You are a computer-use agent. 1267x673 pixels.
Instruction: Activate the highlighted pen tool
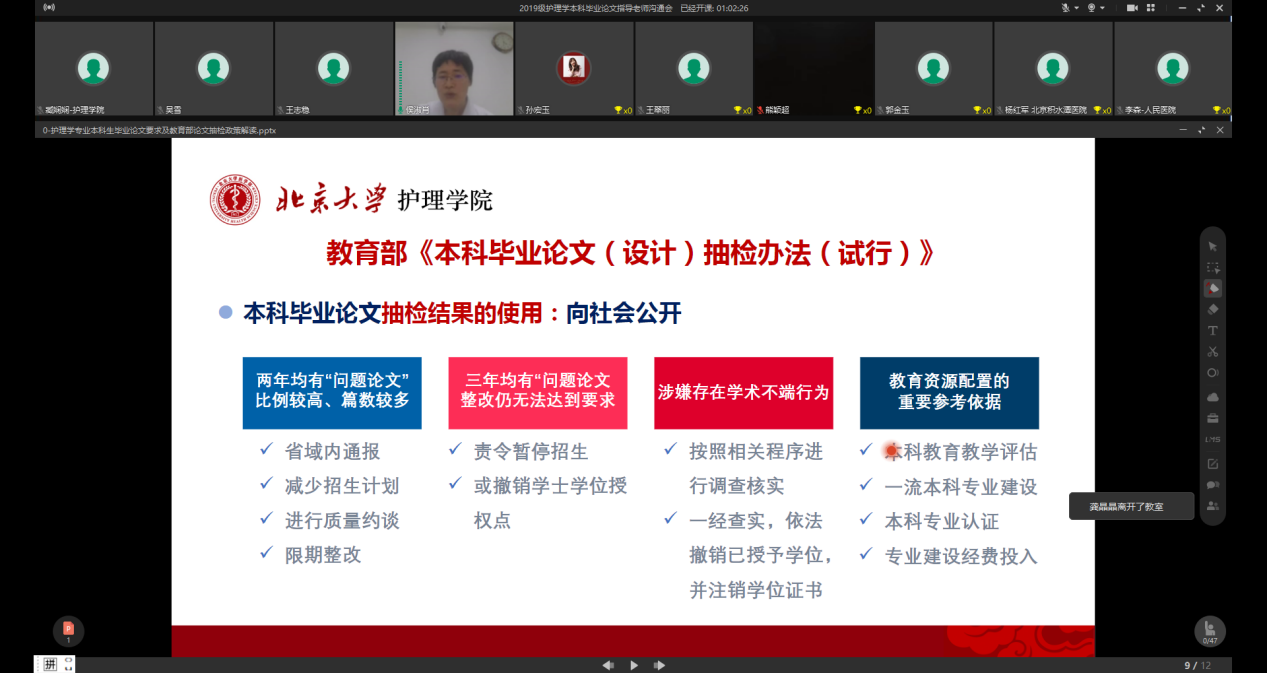coord(1212,288)
